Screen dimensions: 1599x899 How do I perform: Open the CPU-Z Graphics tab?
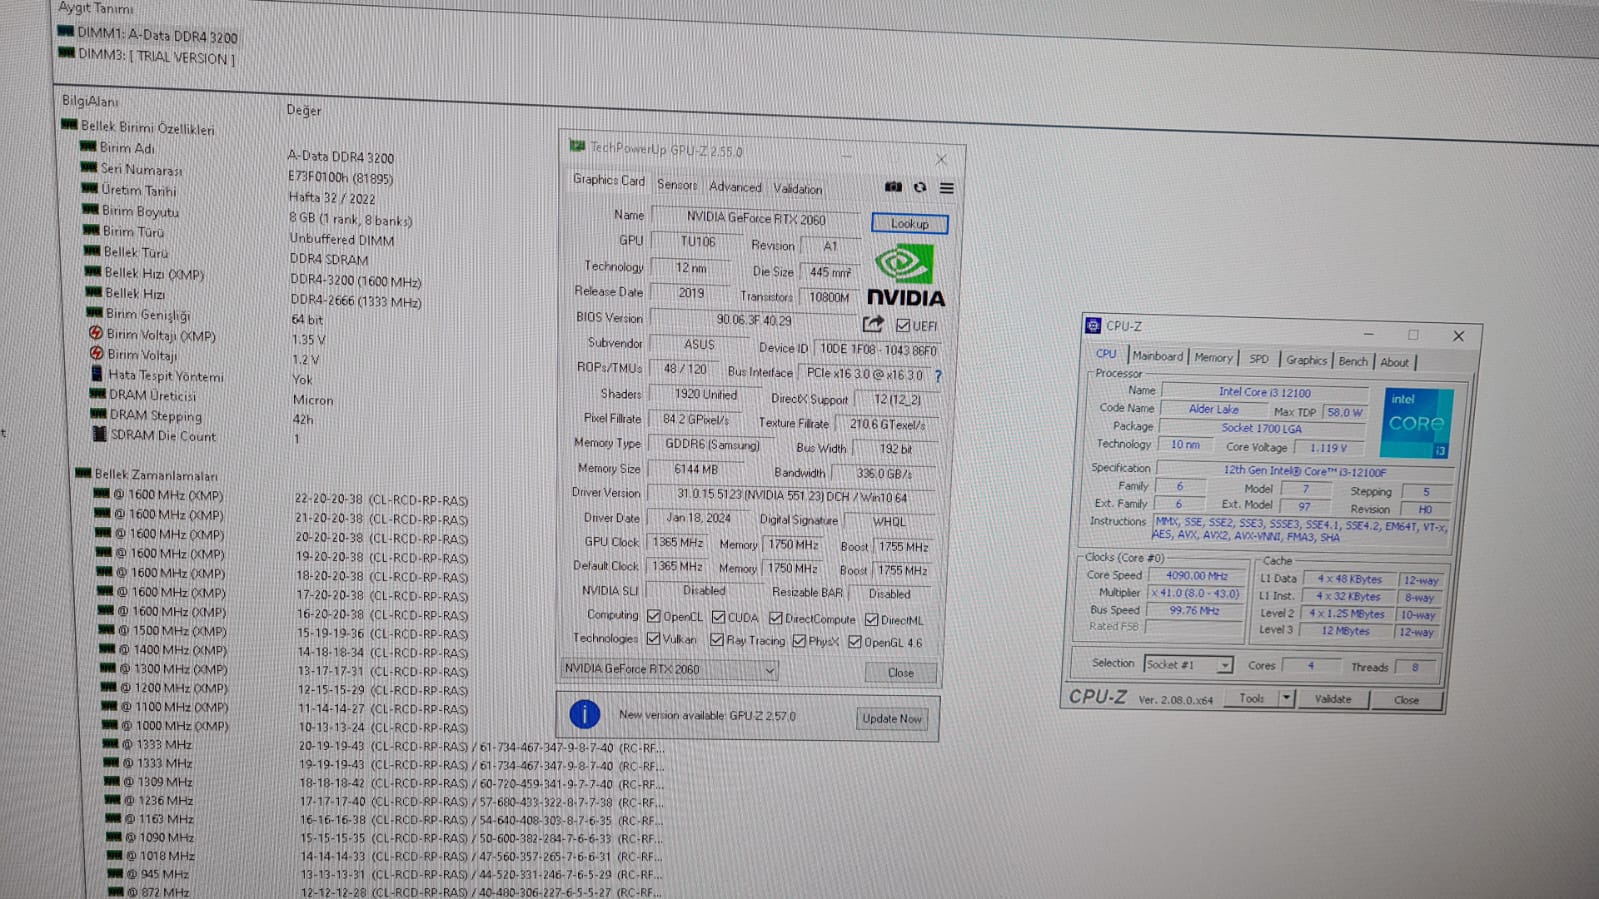pyautogui.click(x=1306, y=360)
